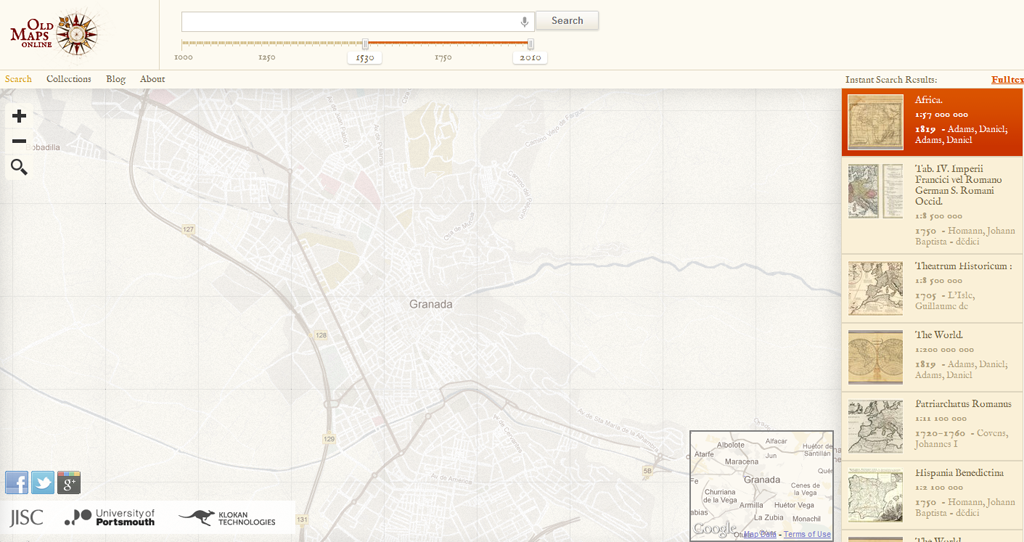This screenshot has height=542, width=1024.
Task: Click the microphone voice search icon
Action: 524,22
